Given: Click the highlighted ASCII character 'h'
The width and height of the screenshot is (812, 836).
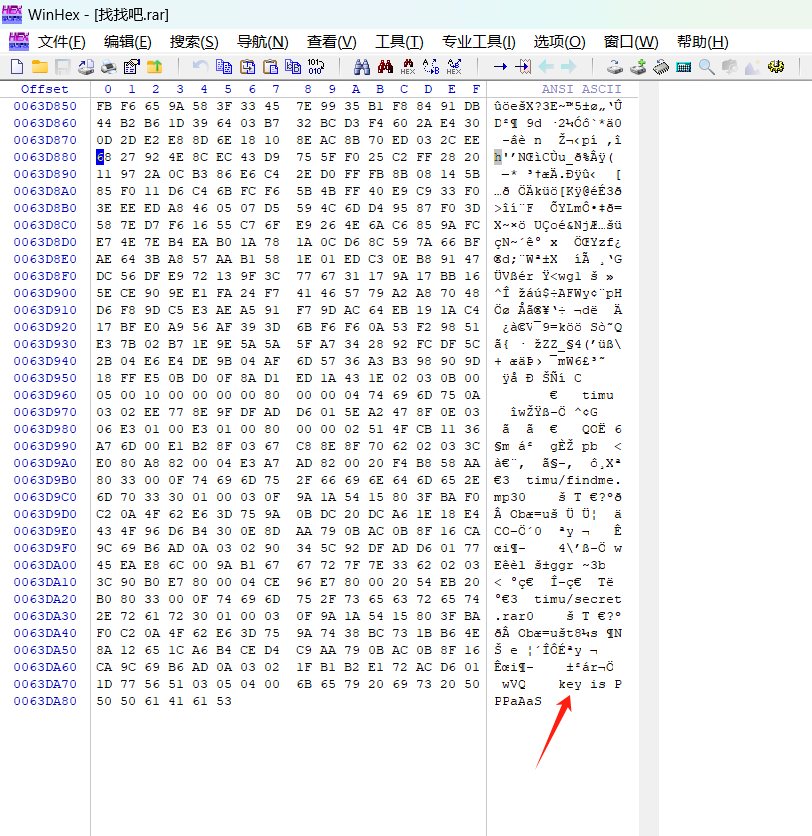Looking at the screenshot, I should [x=498, y=157].
